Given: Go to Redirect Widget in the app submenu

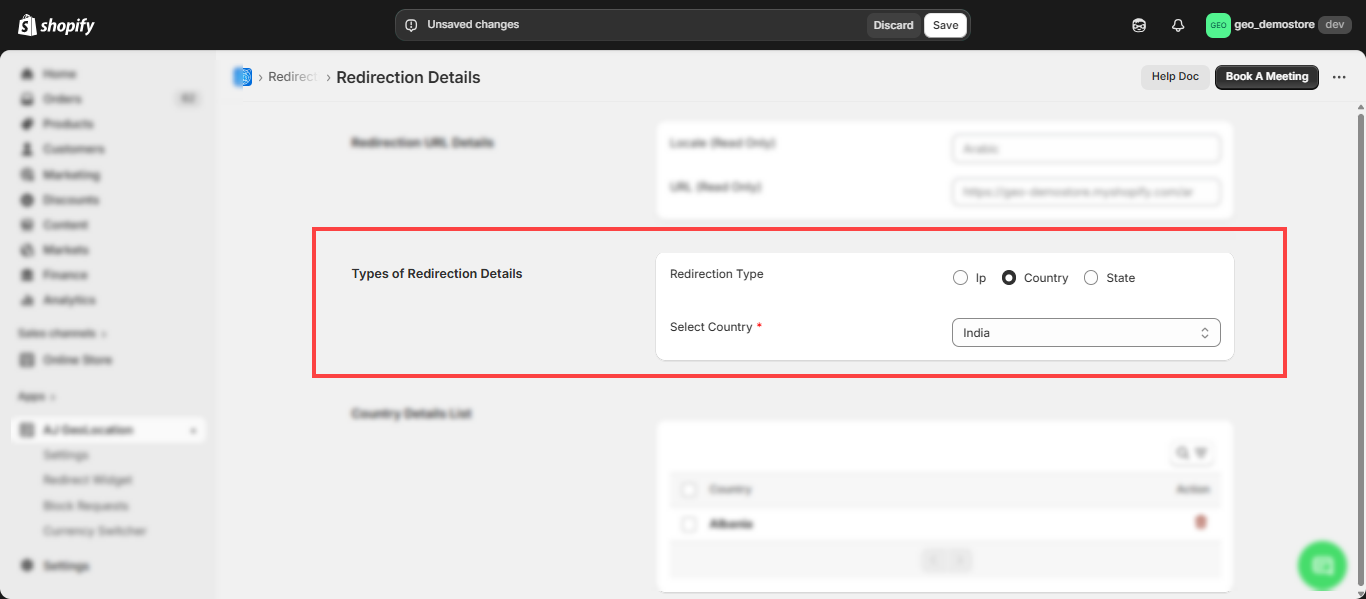Looking at the screenshot, I should pos(87,480).
